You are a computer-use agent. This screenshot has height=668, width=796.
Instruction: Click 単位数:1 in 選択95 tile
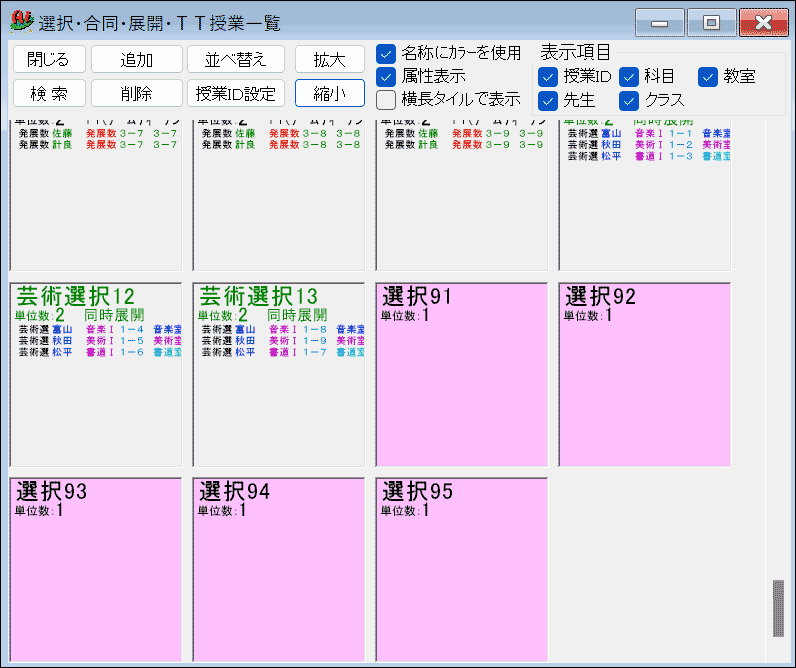[x=405, y=510]
